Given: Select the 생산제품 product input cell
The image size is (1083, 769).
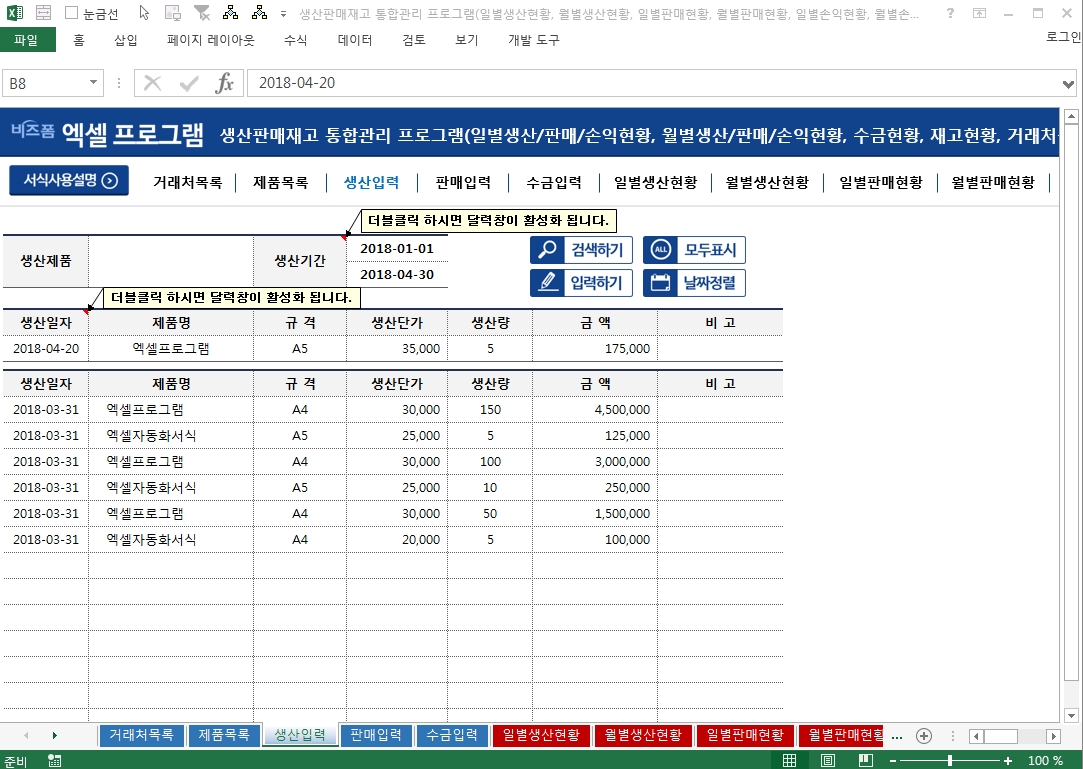Looking at the screenshot, I should pyautogui.click(x=170, y=261).
